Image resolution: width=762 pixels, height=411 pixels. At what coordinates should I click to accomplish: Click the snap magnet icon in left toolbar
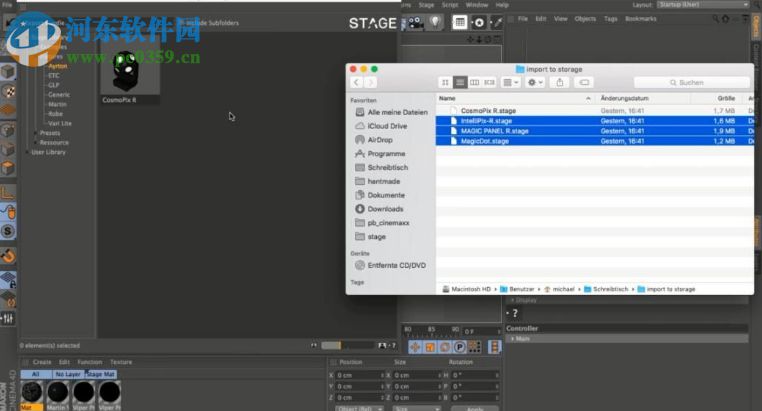click(8, 256)
